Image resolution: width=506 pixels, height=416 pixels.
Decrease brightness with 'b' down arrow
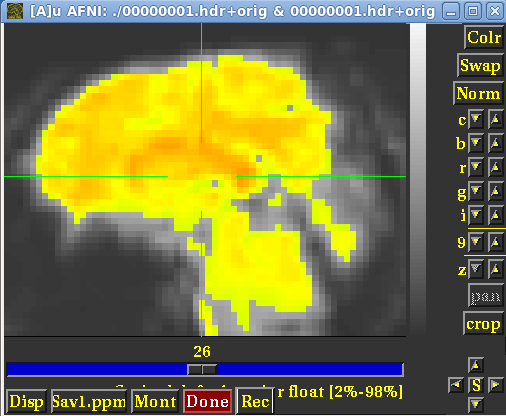tap(476, 143)
